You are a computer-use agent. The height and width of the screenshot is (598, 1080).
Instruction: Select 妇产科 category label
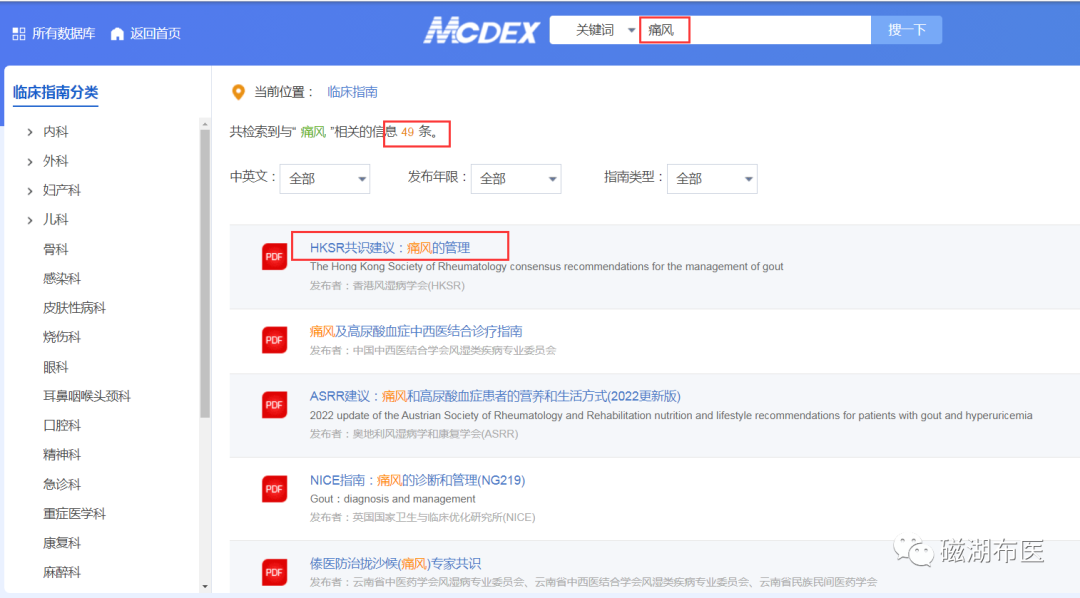62,191
